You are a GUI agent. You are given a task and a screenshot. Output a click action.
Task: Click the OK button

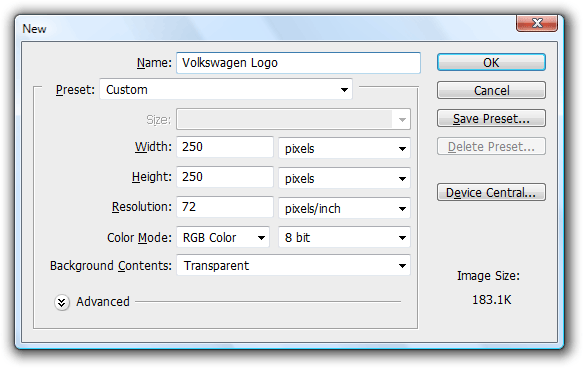(x=491, y=62)
